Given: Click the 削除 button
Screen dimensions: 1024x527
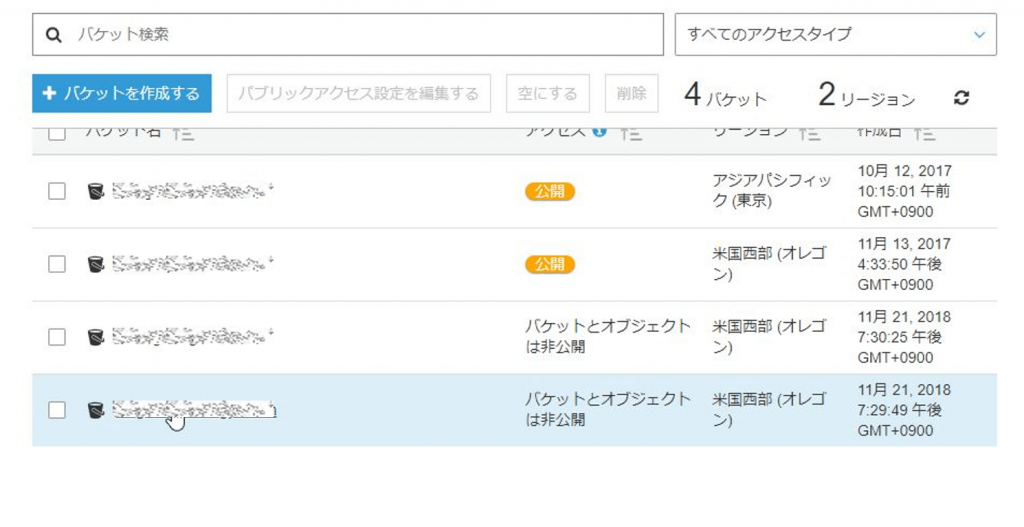Looking at the screenshot, I should pyautogui.click(x=632, y=93).
